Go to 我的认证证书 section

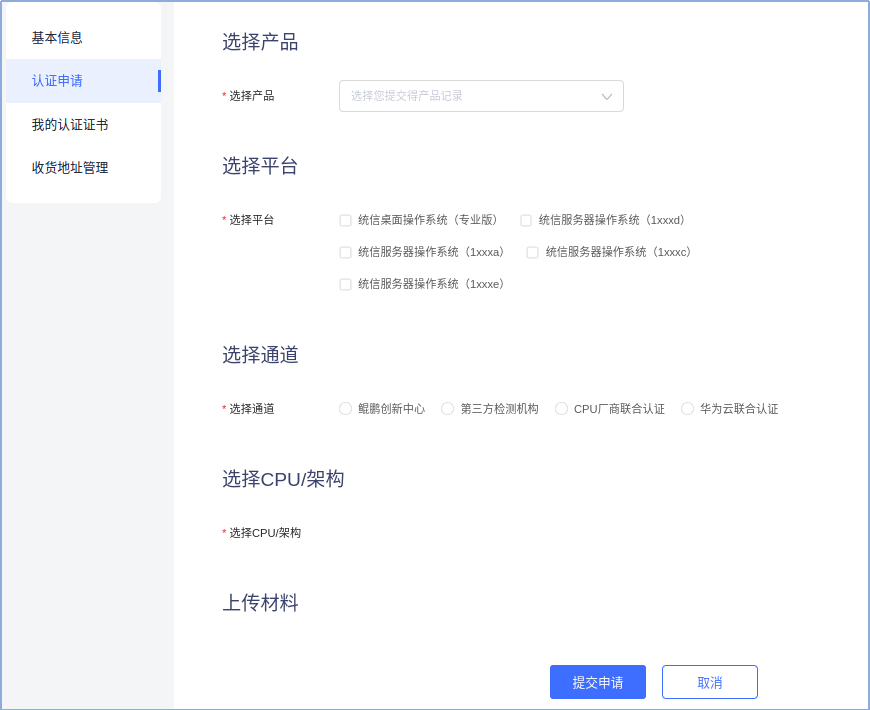coord(69,125)
